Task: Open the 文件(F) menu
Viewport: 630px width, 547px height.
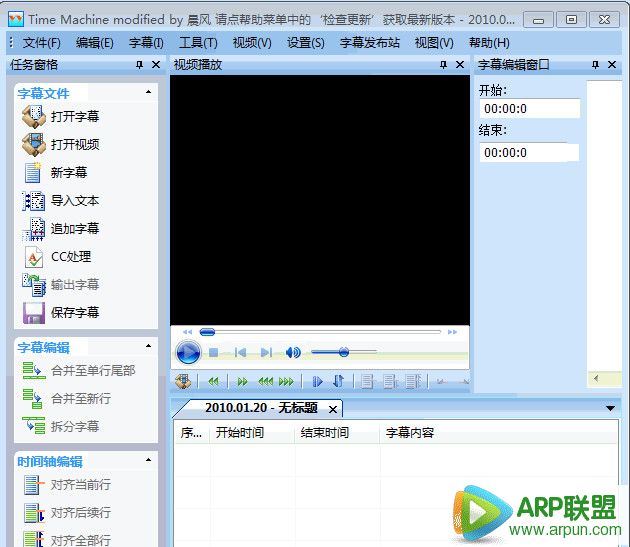Action: coord(41,43)
